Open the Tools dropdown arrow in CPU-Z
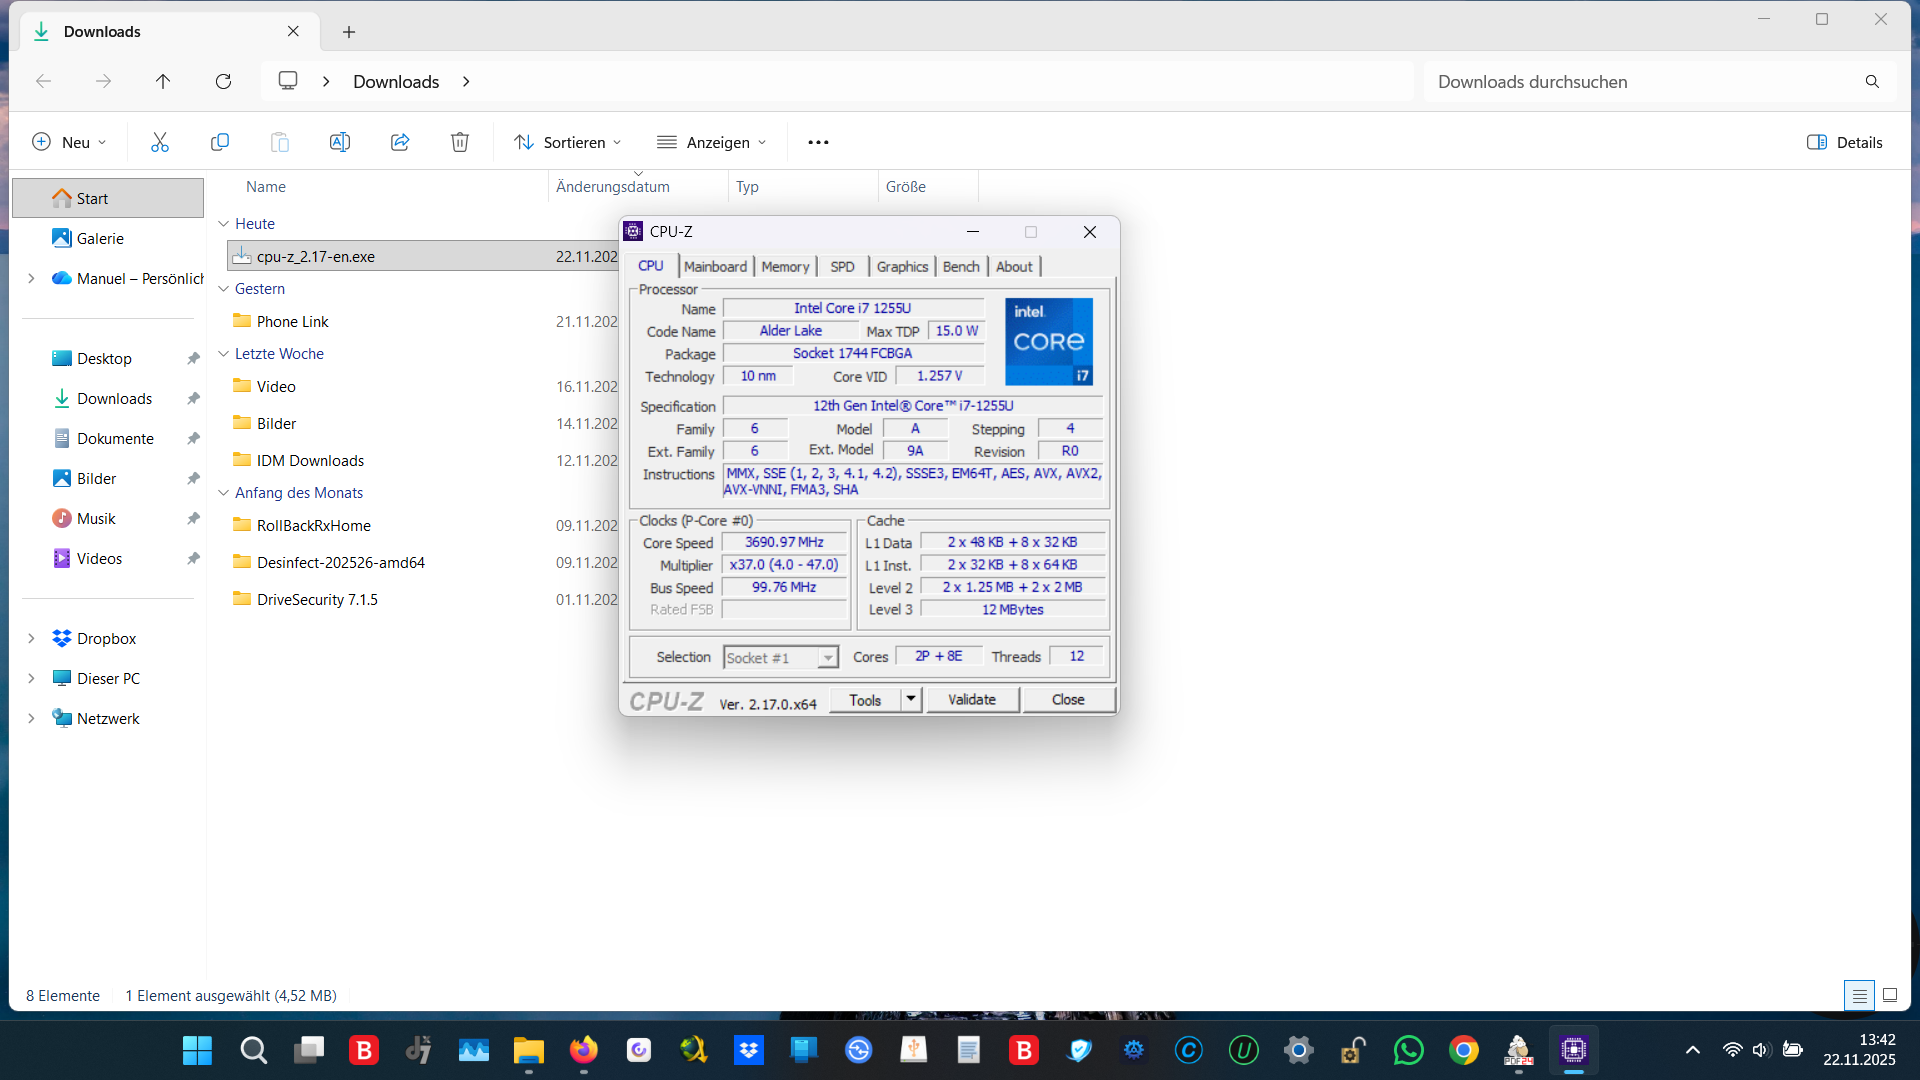 point(911,699)
